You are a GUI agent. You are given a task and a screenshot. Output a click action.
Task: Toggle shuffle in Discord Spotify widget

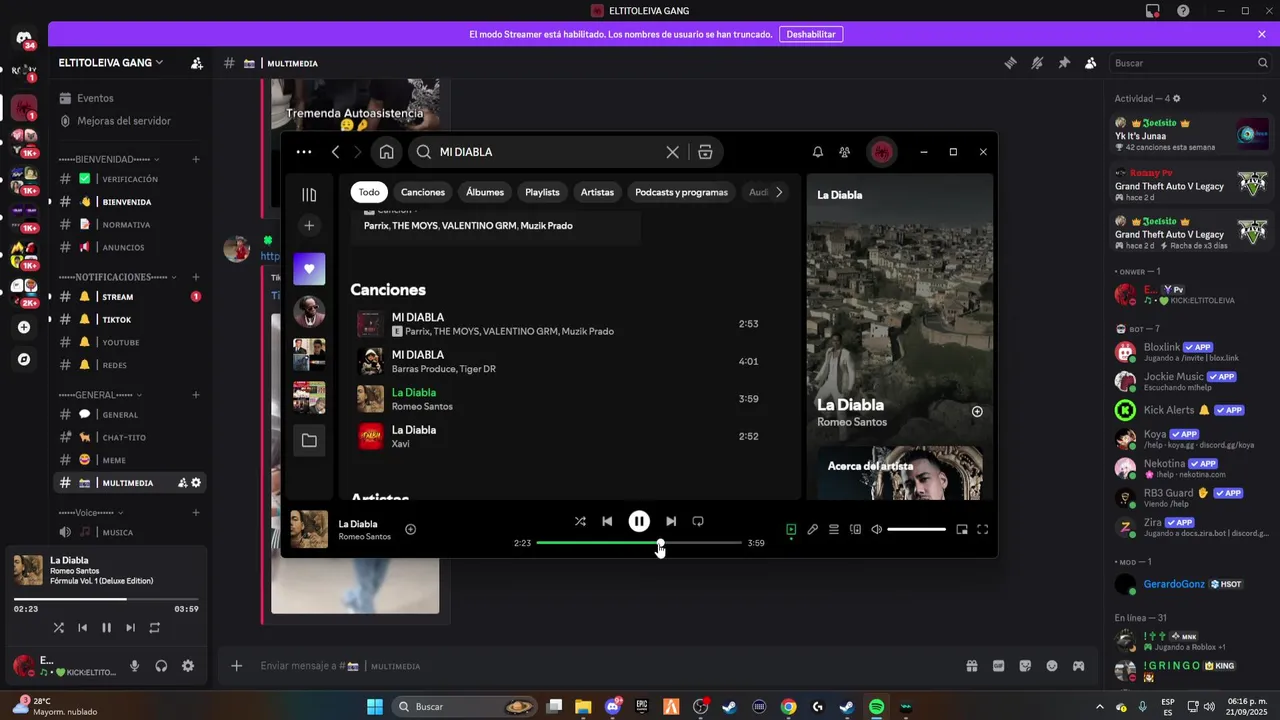pos(58,628)
